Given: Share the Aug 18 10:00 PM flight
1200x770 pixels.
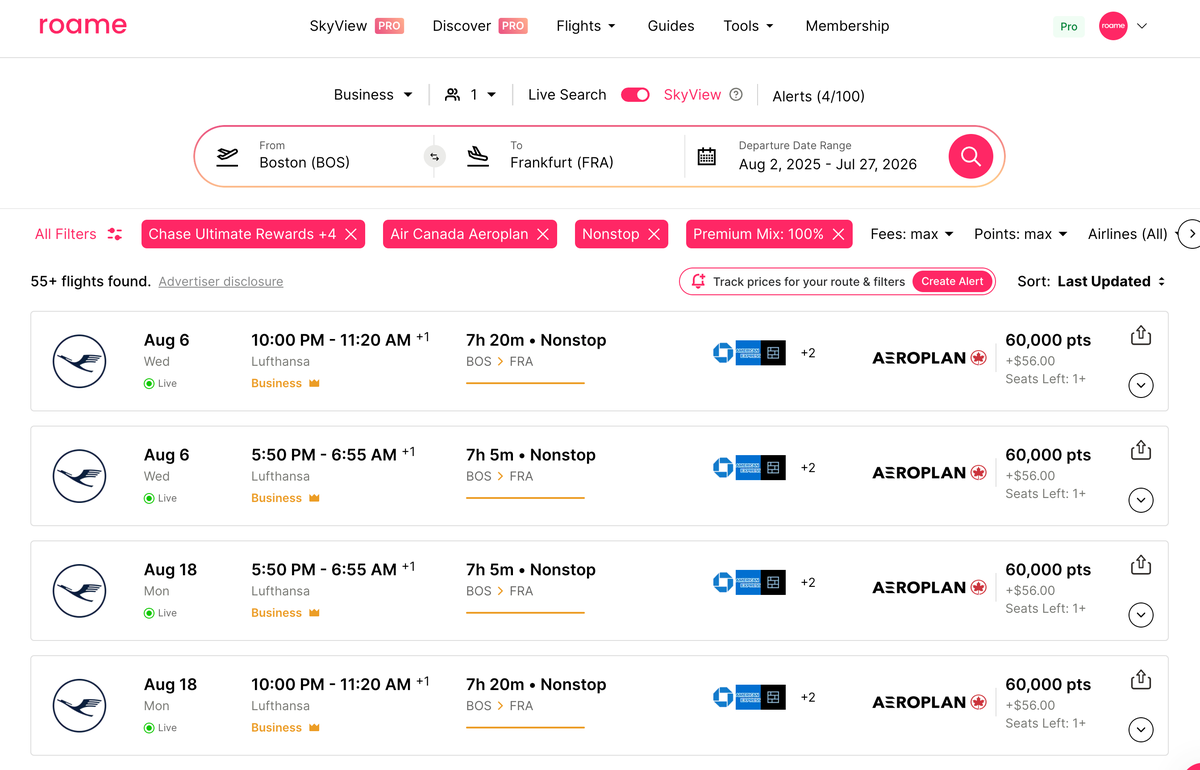Looking at the screenshot, I should 1141,681.
